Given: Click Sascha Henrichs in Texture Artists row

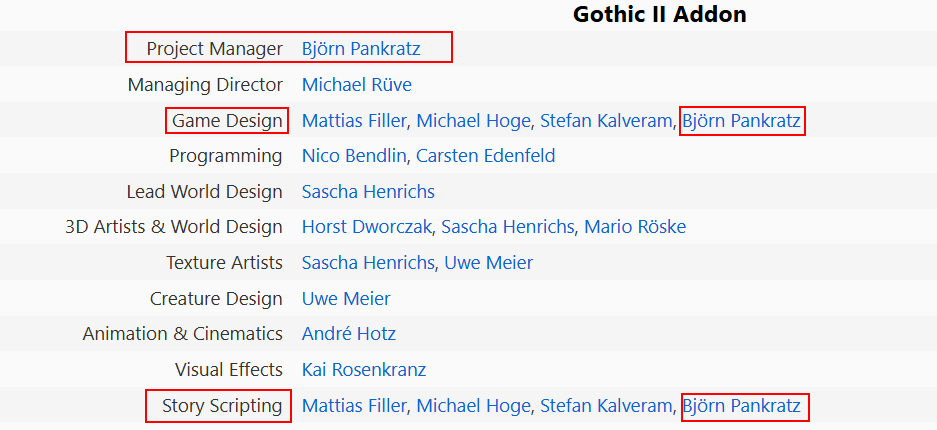Looking at the screenshot, I should pyautogui.click(x=368, y=263).
